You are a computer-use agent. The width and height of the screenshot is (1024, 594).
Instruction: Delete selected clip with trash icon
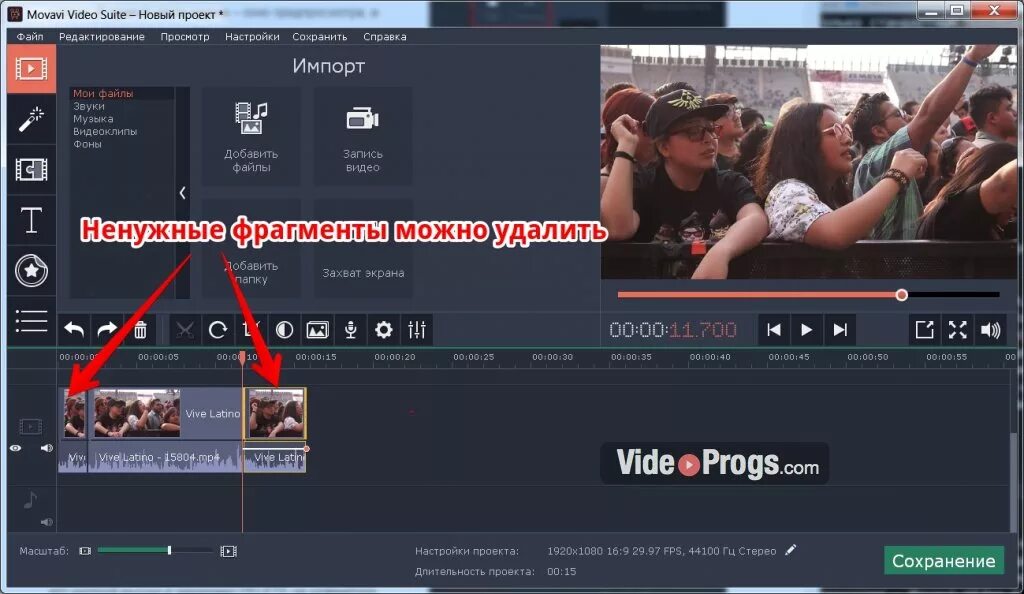140,330
